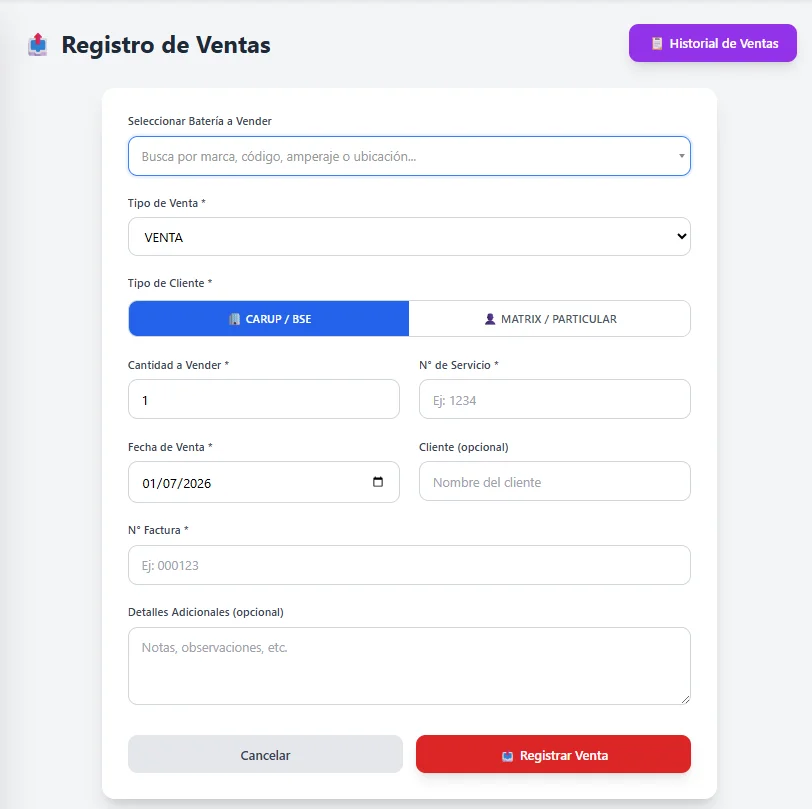Viewport: 812px width, 809px height.
Task: Grab the Detalles Adicionales textarea corner handle
Action: click(685, 700)
